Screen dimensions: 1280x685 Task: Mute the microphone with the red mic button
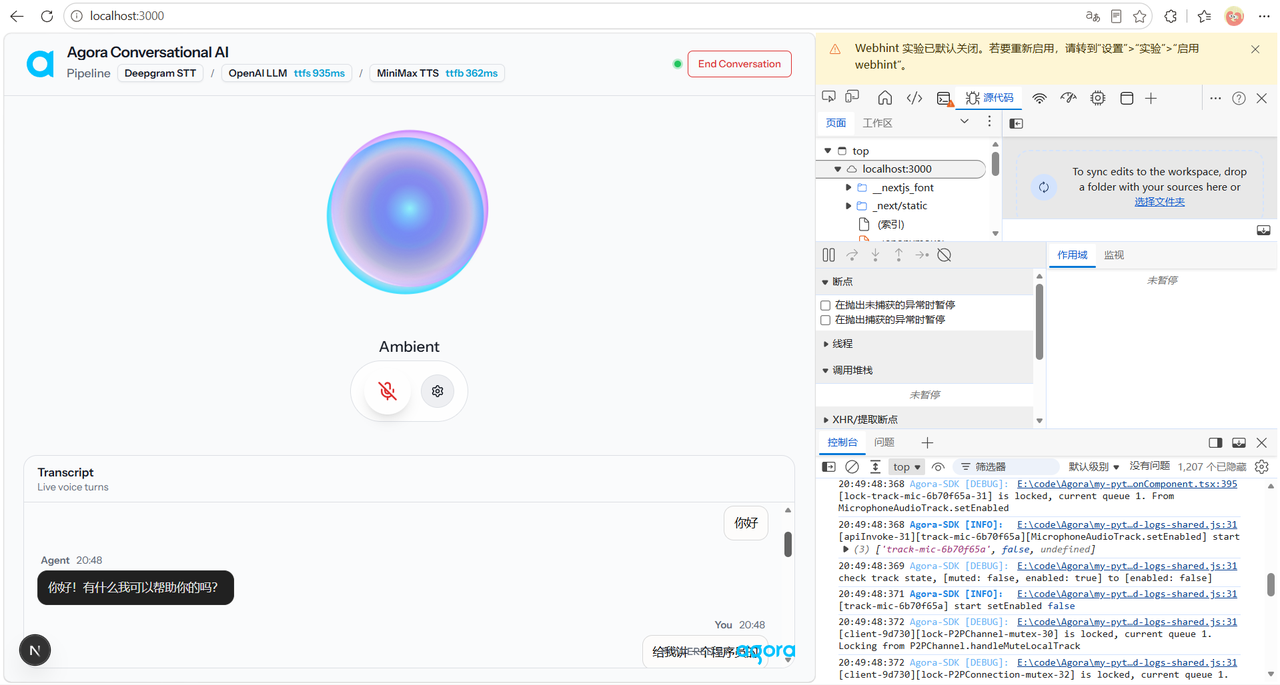coord(388,391)
